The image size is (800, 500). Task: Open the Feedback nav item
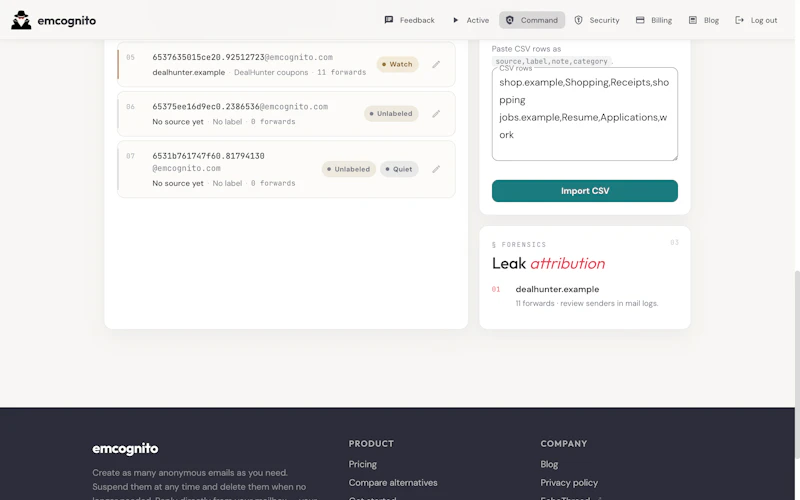pyautogui.click(x=409, y=20)
